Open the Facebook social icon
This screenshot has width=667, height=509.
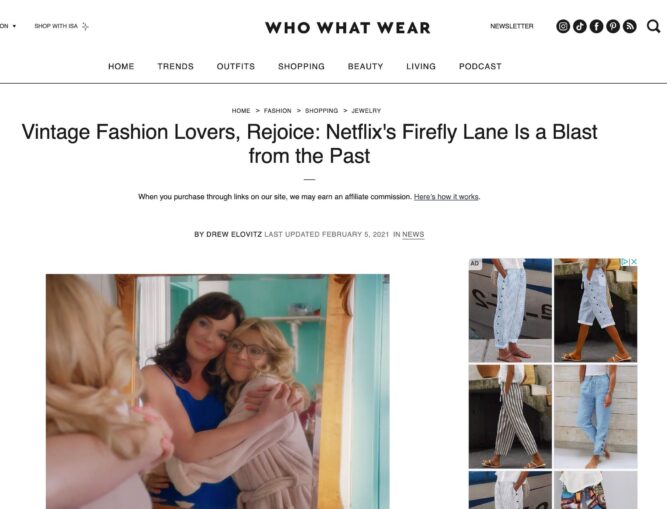point(596,26)
